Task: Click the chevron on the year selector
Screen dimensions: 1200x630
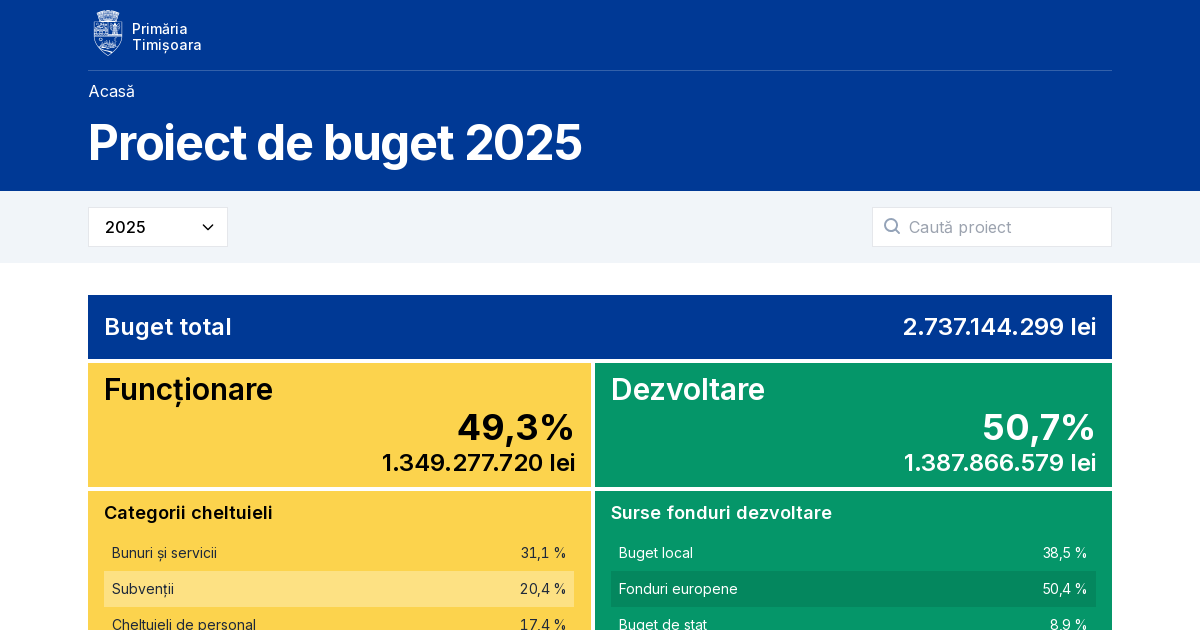Action: click(x=208, y=227)
